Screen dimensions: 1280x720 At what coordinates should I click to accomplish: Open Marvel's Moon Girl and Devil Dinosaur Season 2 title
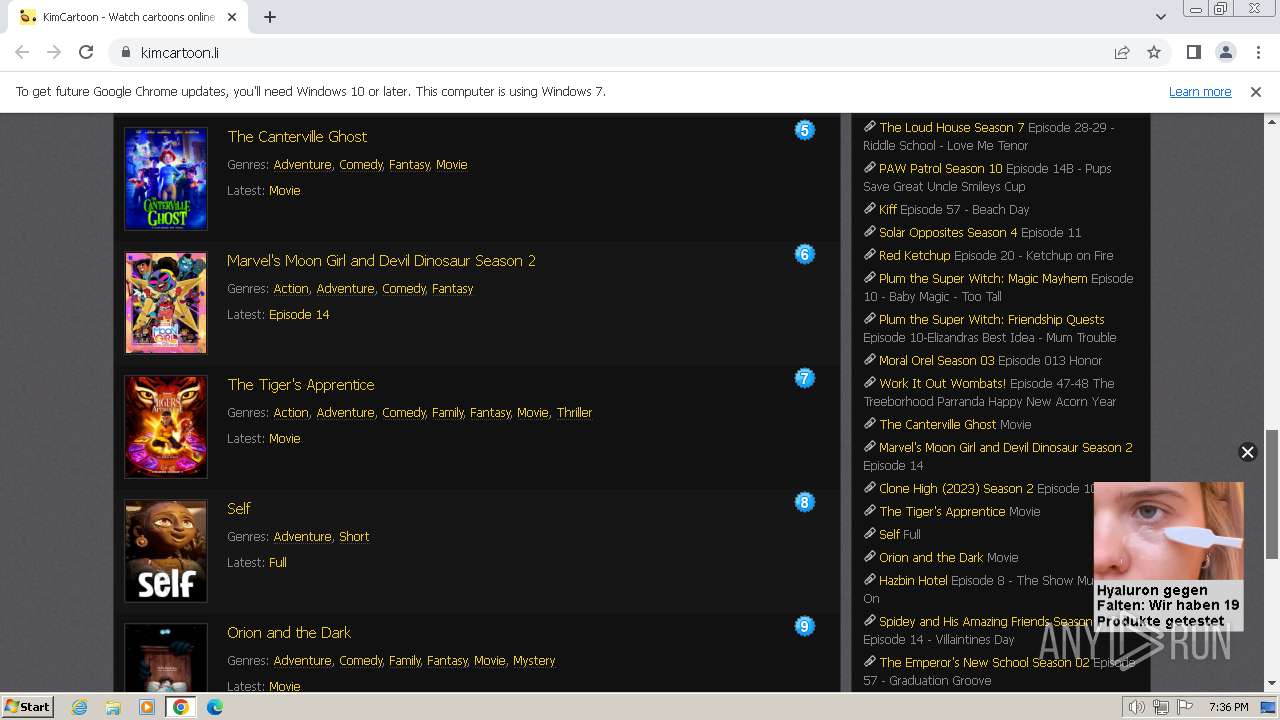point(381,260)
